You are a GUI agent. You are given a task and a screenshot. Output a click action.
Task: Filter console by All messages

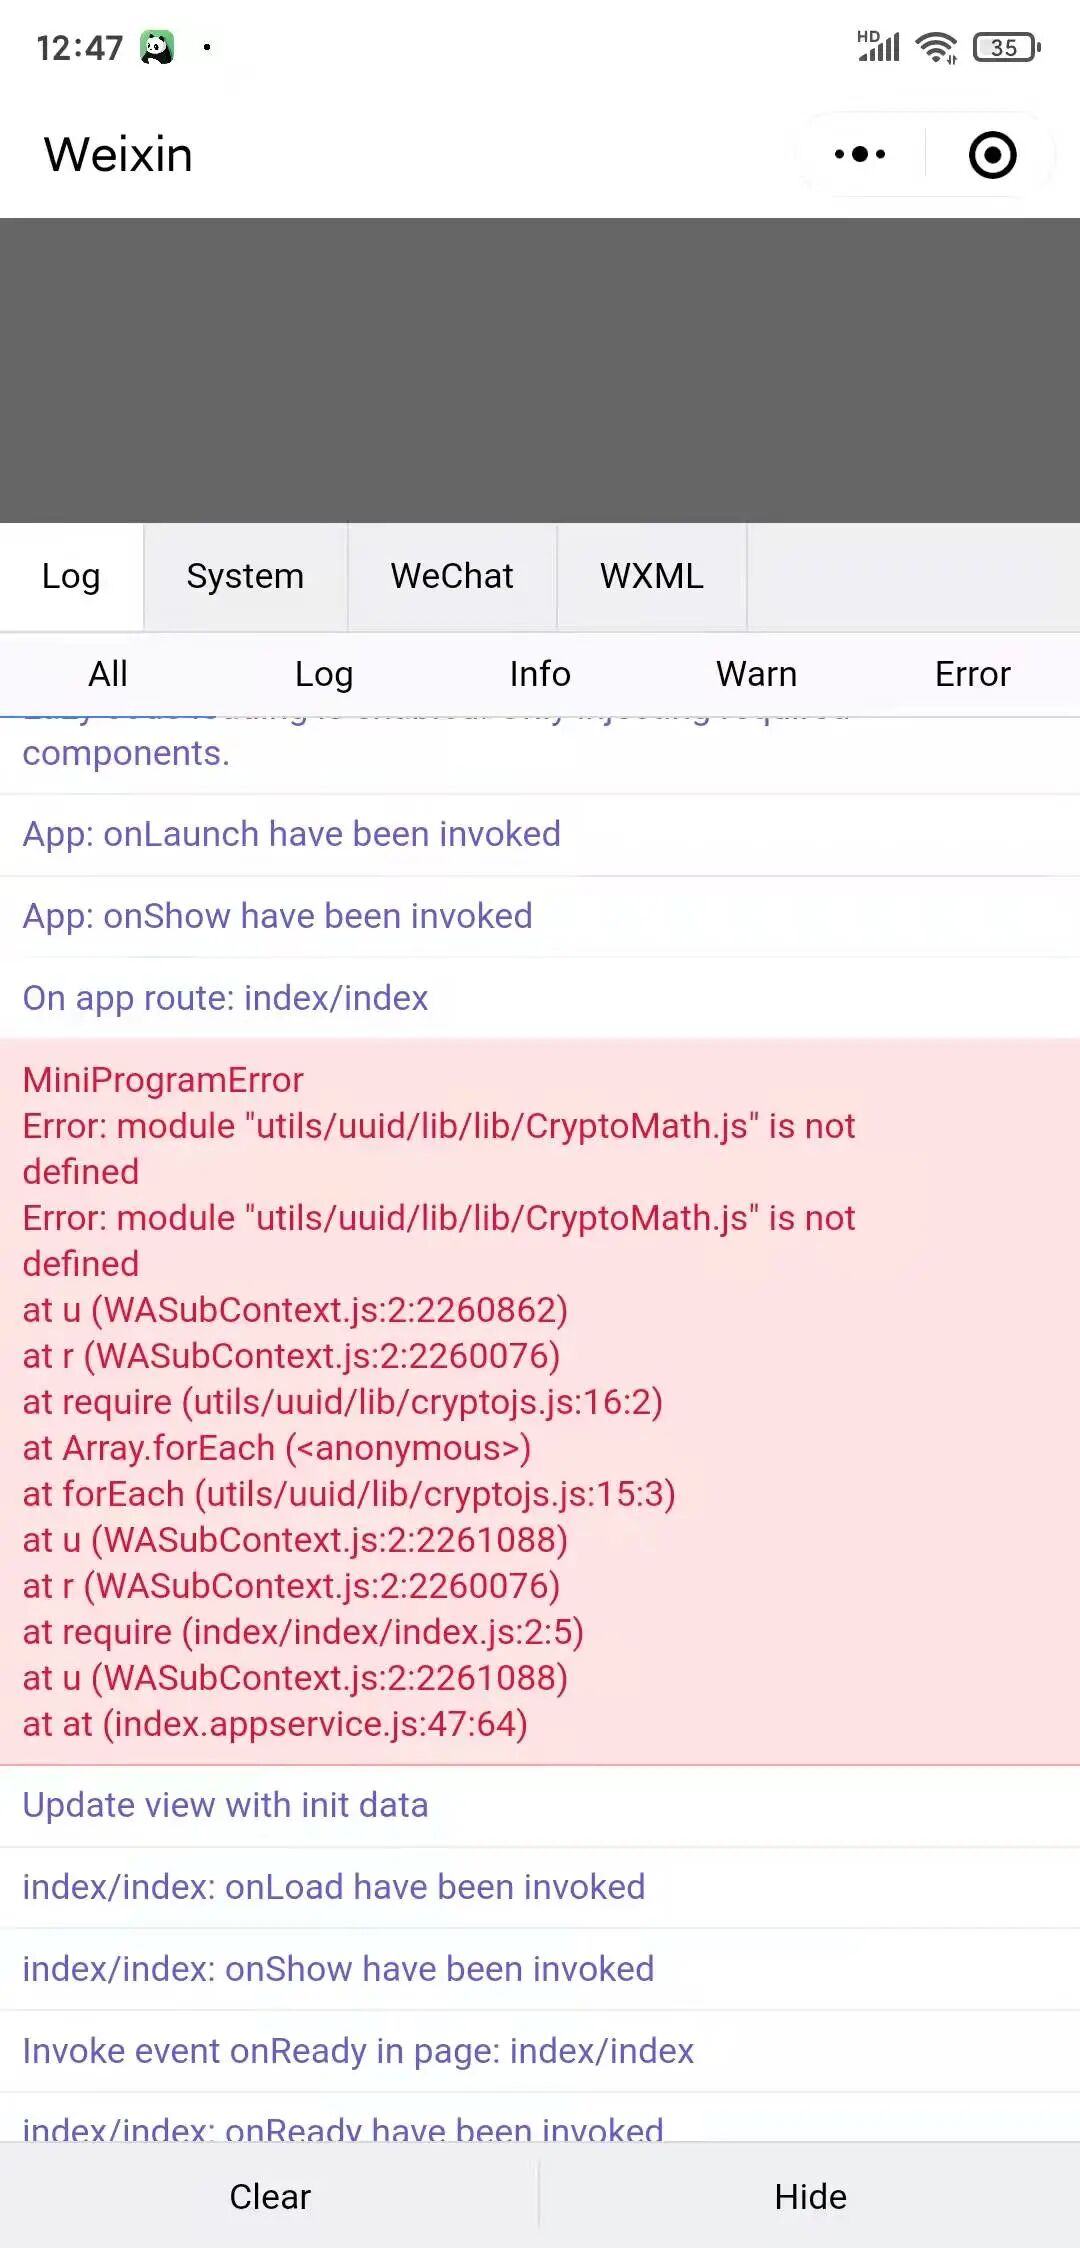(108, 674)
